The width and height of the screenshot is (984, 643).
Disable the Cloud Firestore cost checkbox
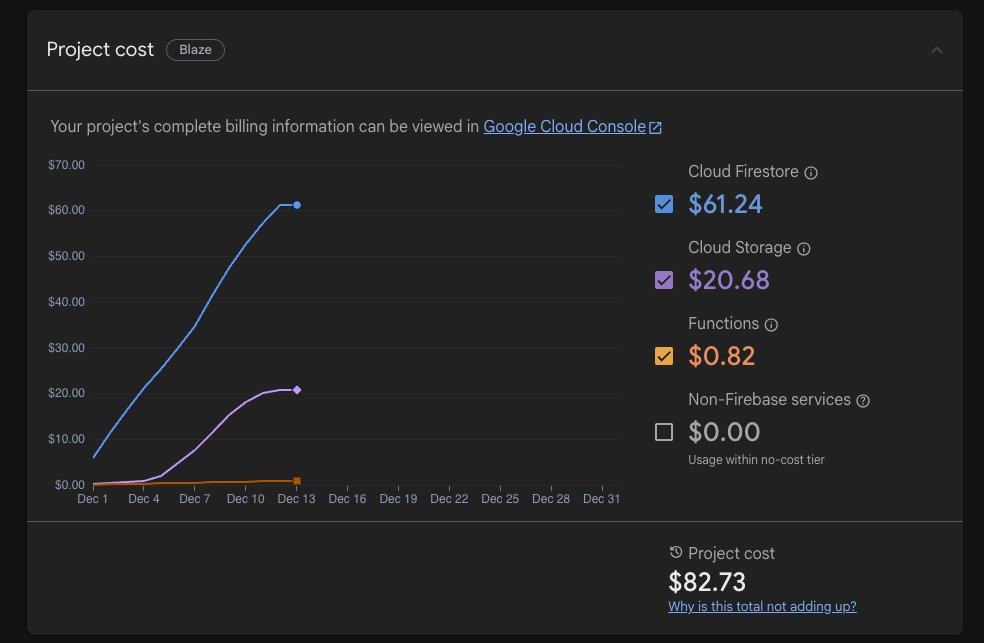(663, 204)
